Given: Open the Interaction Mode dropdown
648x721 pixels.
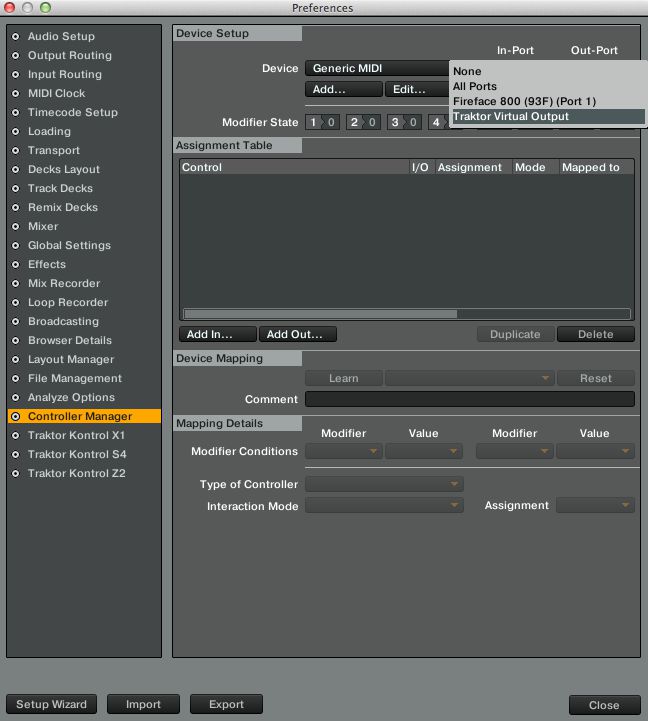Looking at the screenshot, I should pos(384,506).
